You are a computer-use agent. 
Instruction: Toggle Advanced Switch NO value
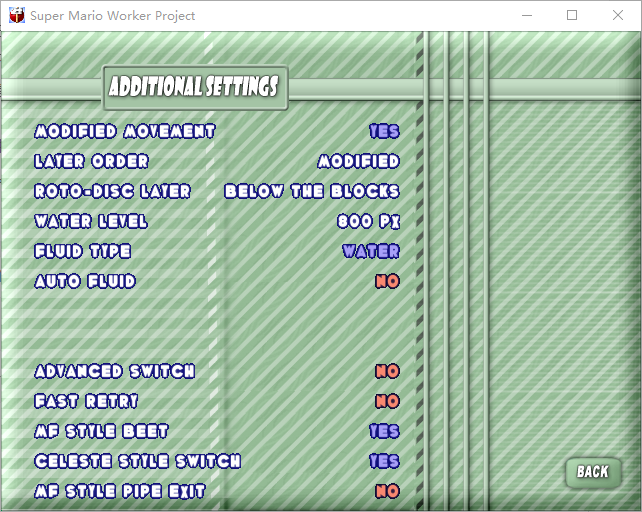[387, 371]
